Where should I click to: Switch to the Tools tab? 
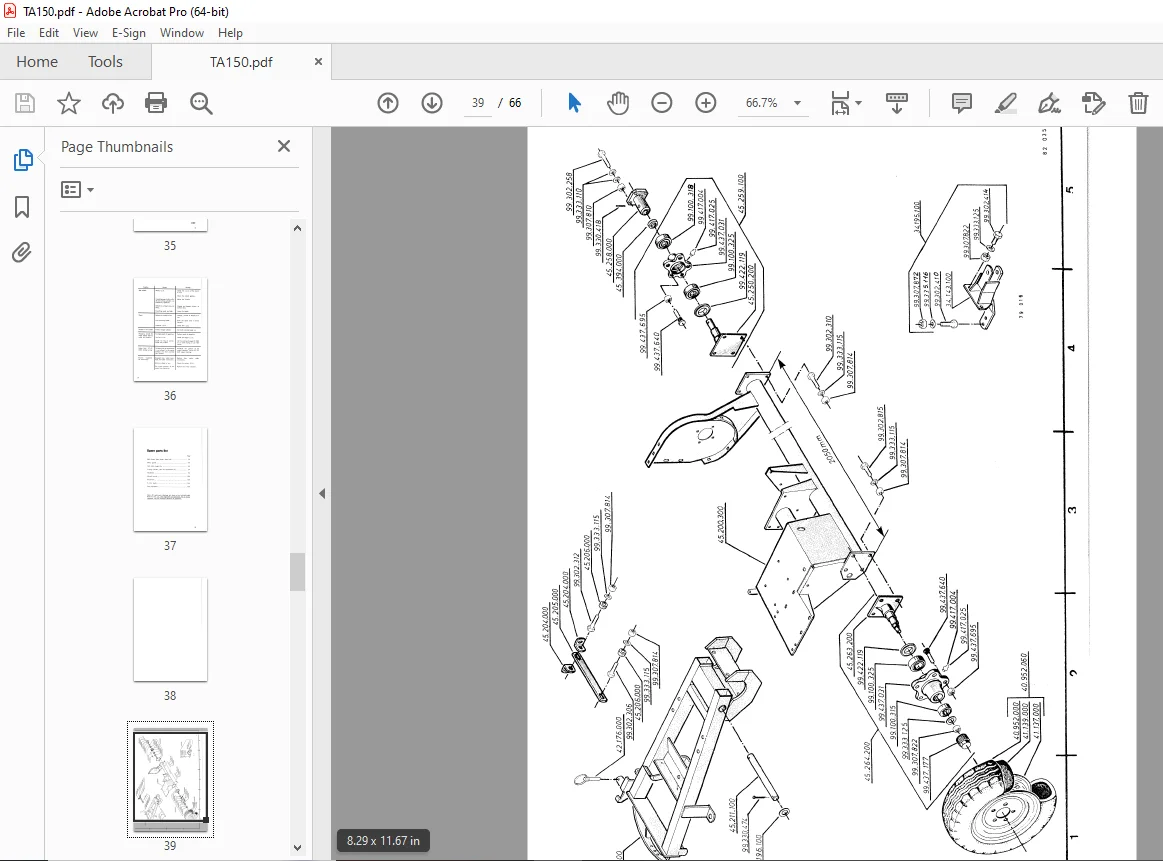[x=105, y=62]
